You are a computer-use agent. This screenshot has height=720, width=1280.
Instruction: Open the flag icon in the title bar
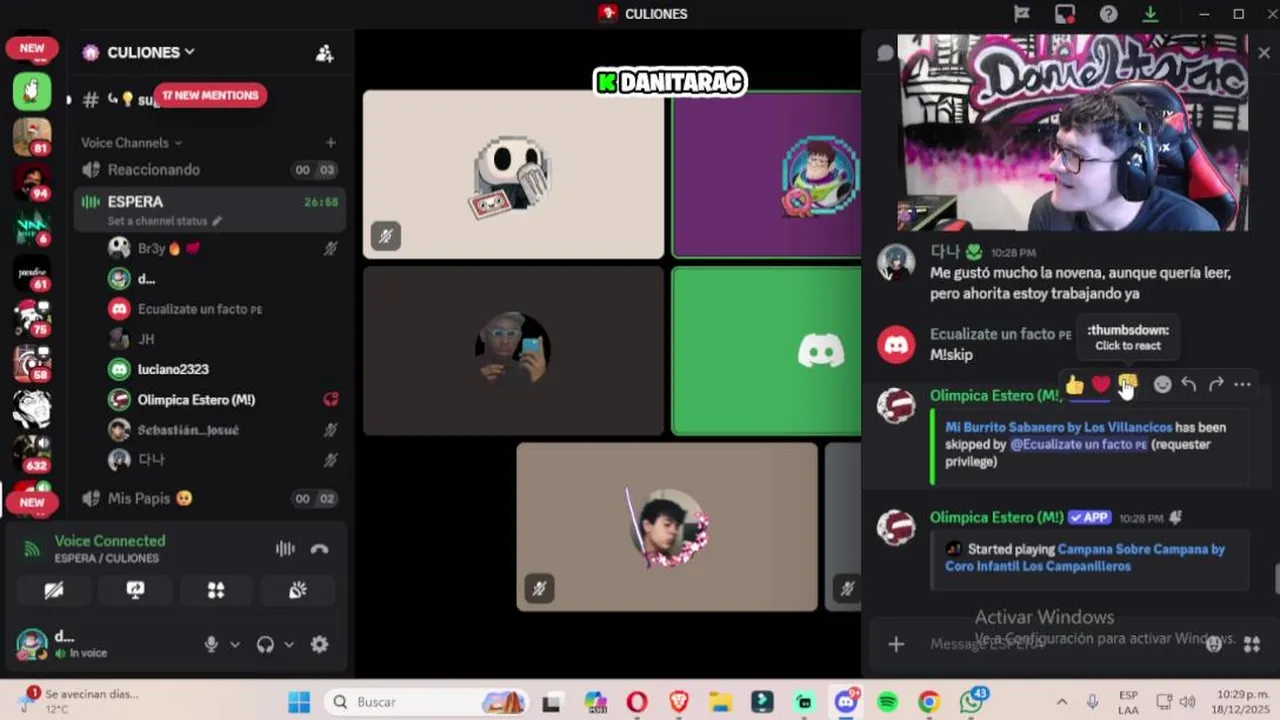[x=1021, y=14]
